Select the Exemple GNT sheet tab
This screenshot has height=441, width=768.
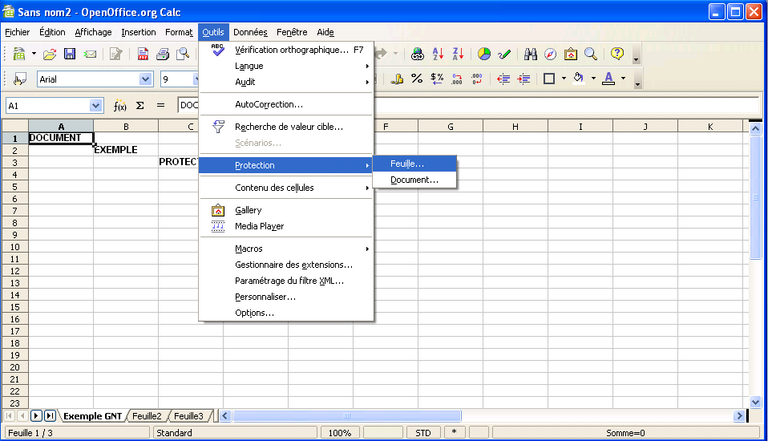coord(93,416)
